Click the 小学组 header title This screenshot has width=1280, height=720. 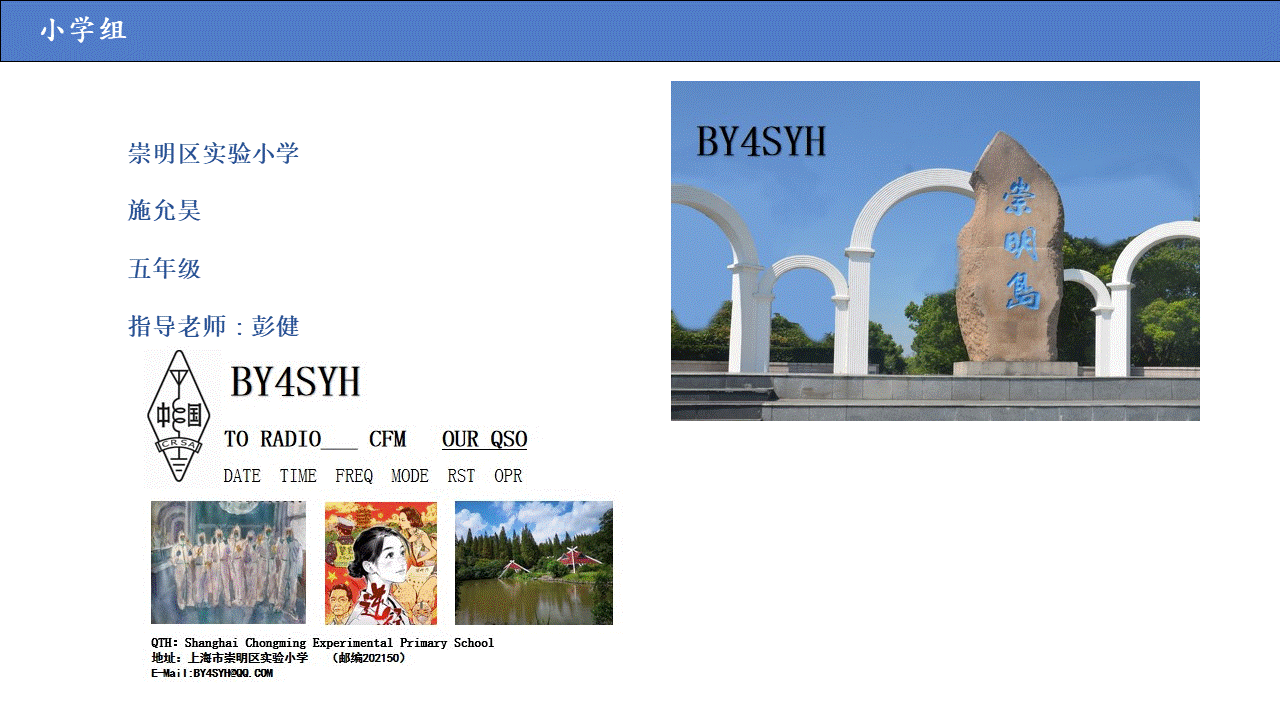point(84,31)
